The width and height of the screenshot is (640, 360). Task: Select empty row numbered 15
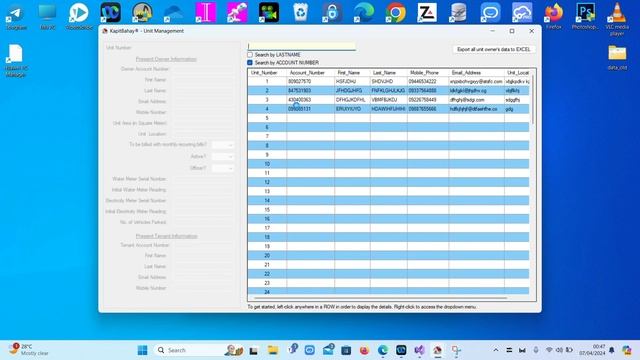click(389, 210)
